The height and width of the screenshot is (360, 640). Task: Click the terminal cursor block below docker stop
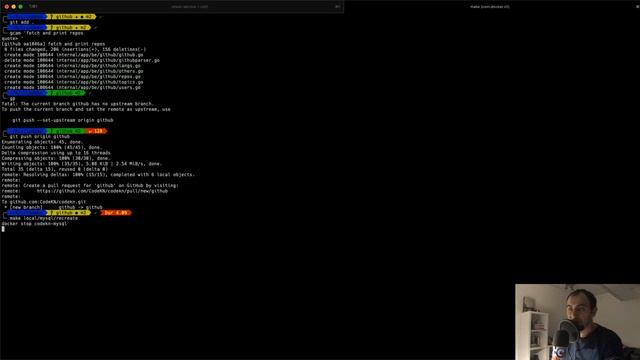(3, 229)
